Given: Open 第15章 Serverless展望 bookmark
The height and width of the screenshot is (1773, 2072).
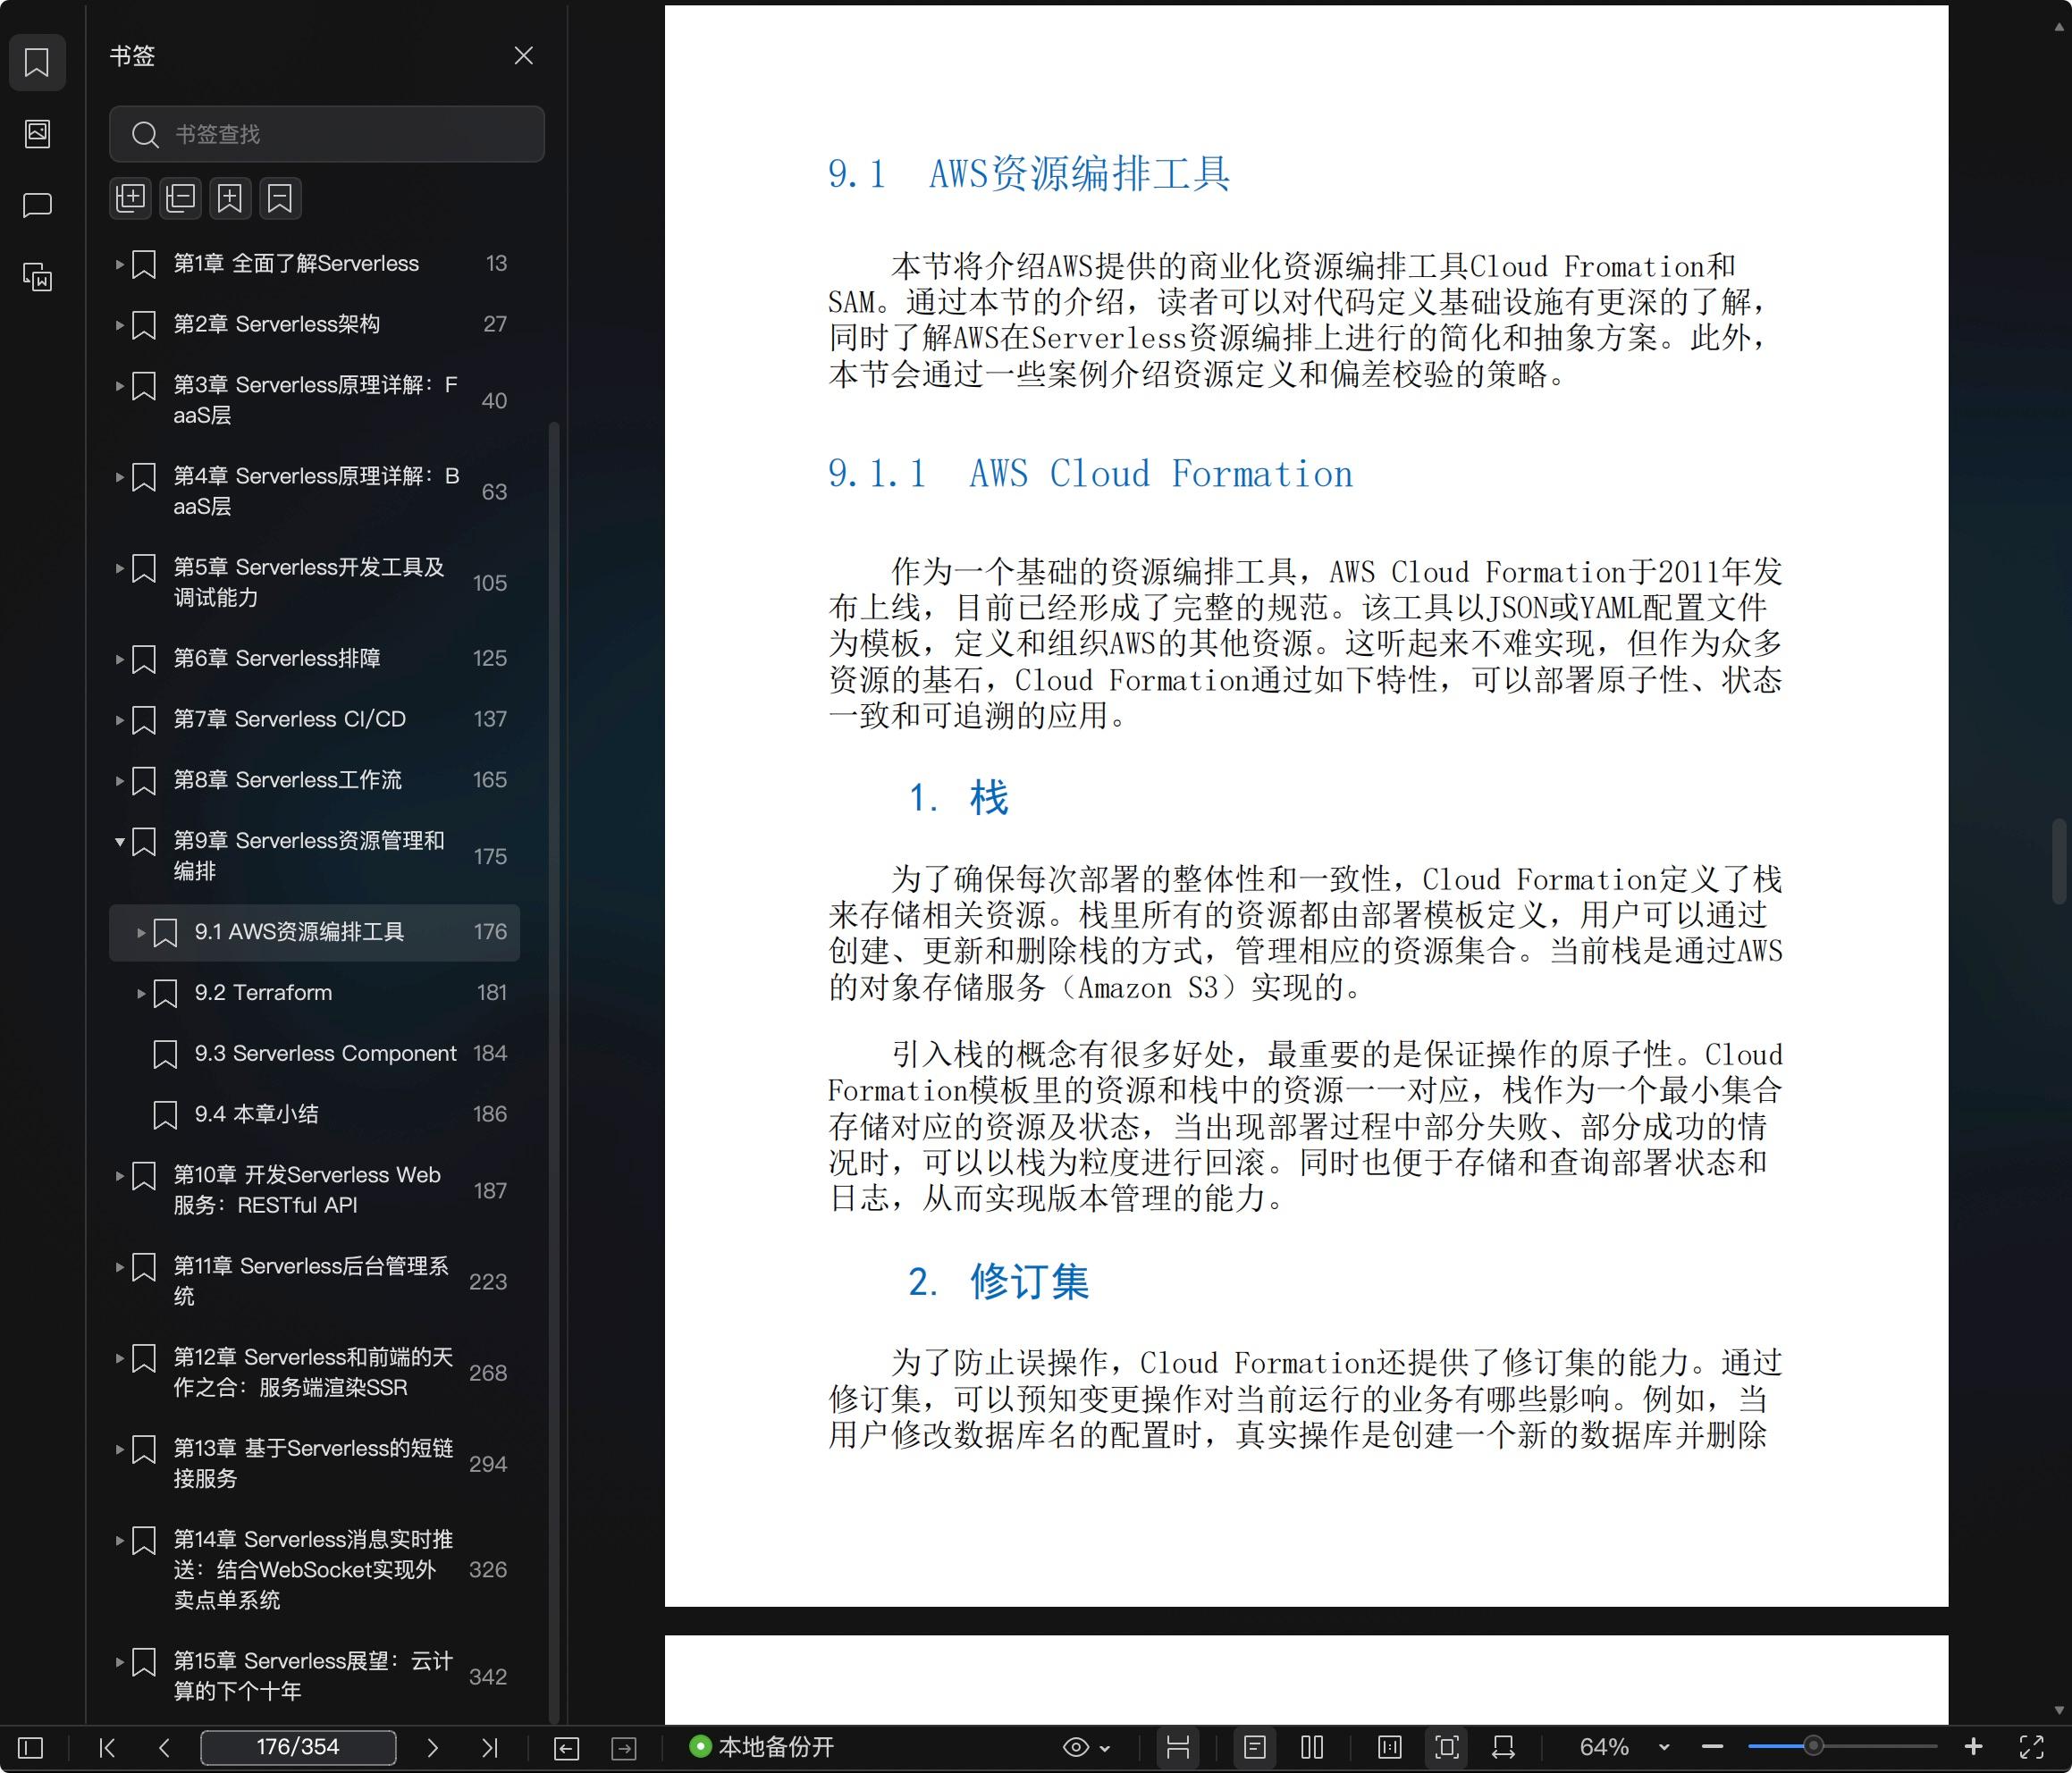Looking at the screenshot, I should tap(313, 1675).
